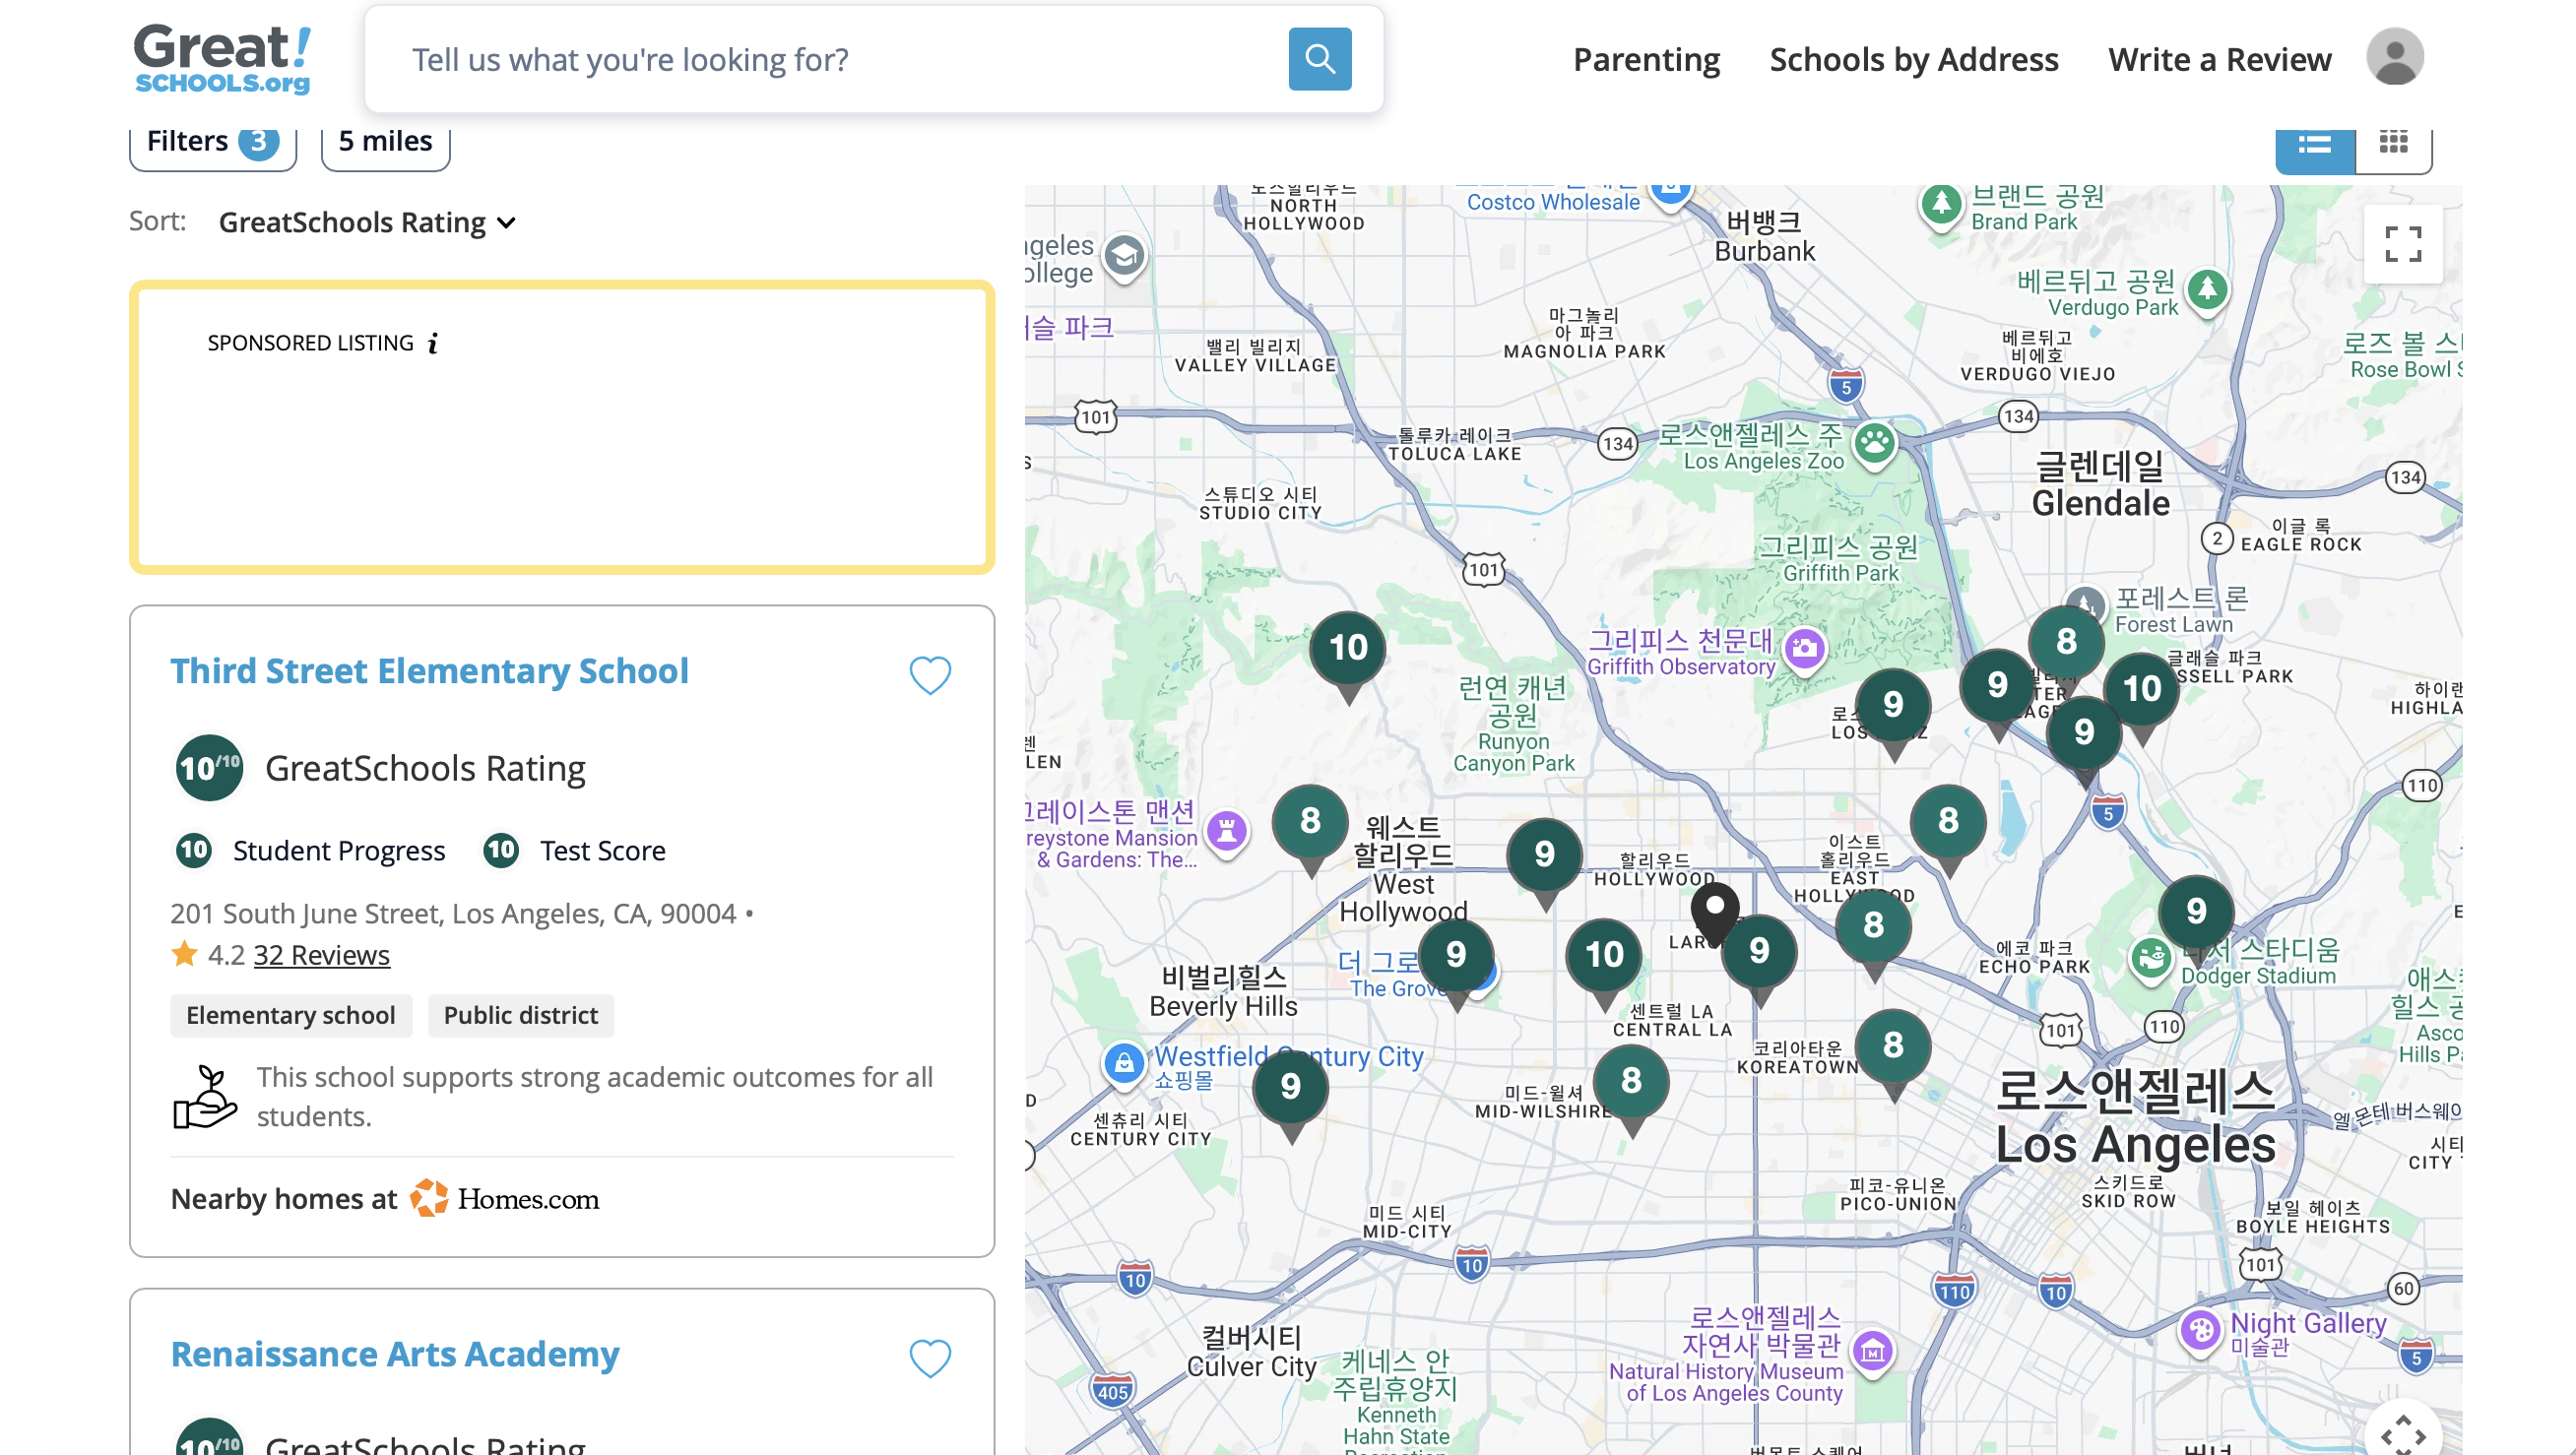
Task: Open Write a Review
Action: tap(2219, 59)
